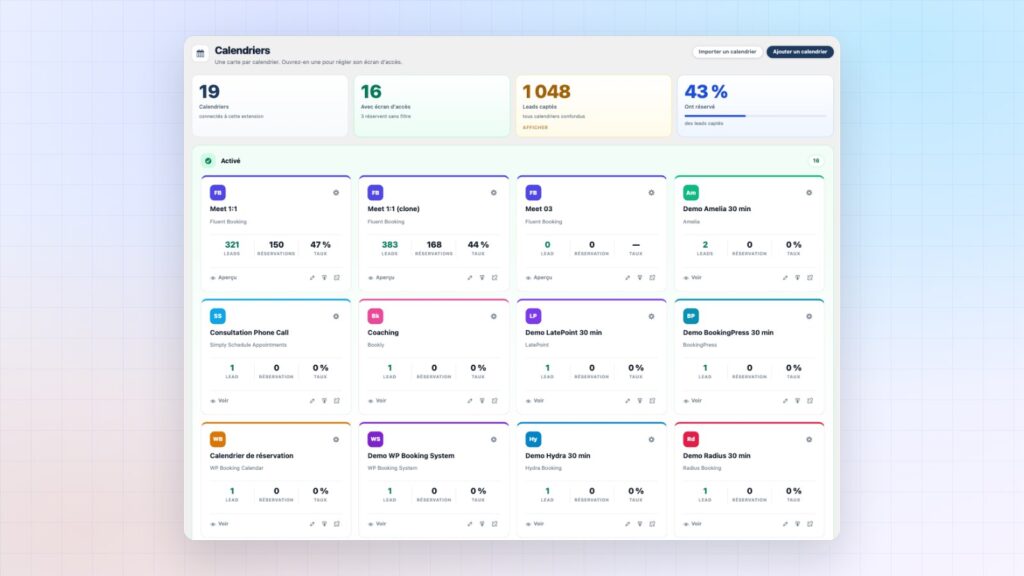Screen dimensions: 1024x576
Task: Click the blue SS badge on Consultation Phone Call
Action: (217, 316)
